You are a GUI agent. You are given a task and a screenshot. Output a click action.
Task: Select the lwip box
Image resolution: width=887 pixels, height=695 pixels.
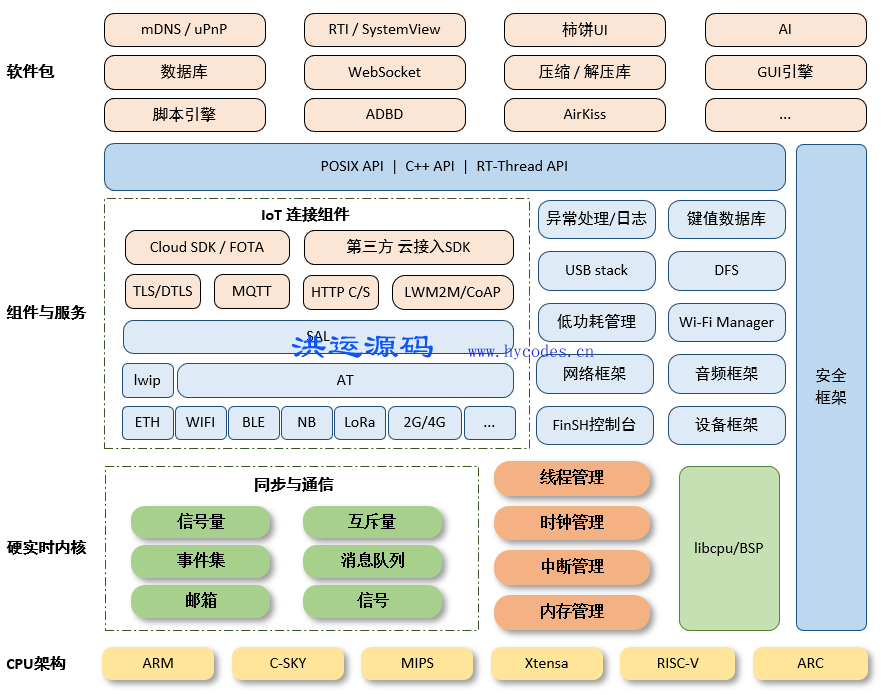(x=148, y=380)
